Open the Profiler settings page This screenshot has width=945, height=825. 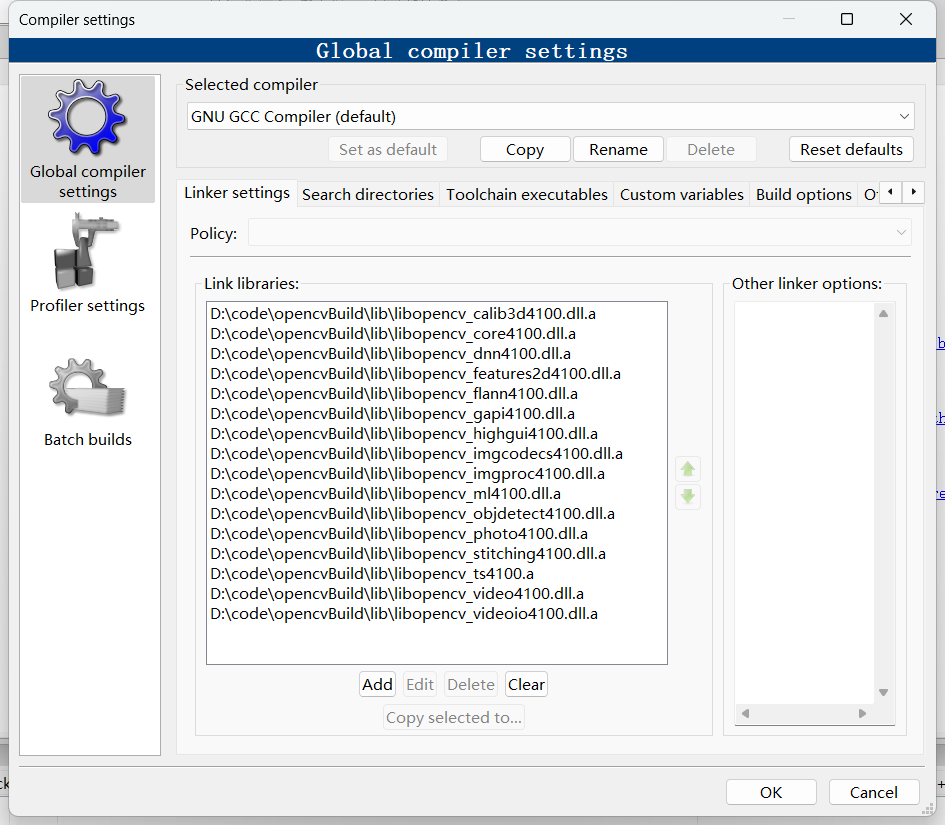[88, 262]
